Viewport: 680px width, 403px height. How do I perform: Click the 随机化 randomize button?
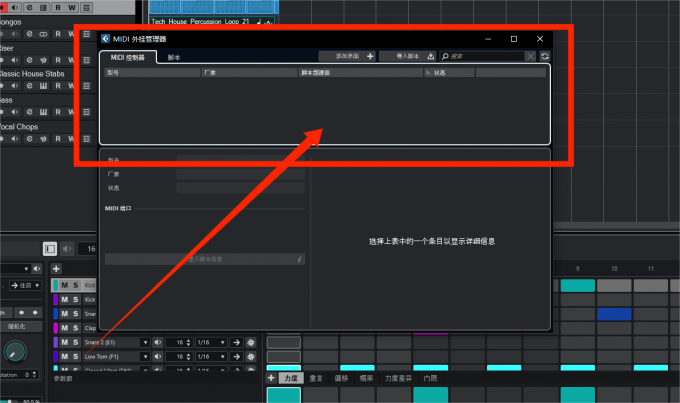20,326
